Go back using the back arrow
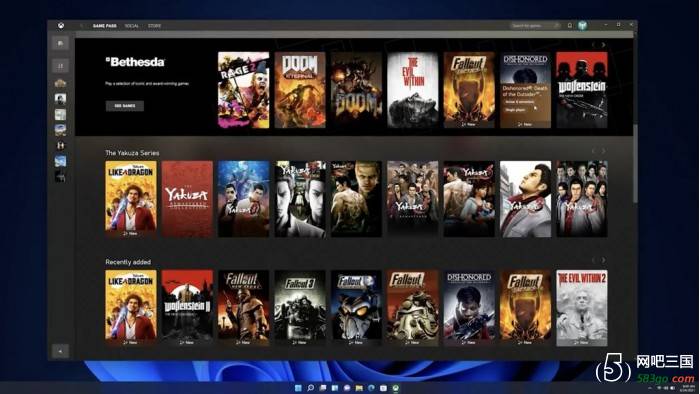Screen dimensions: 700x394 click(81, 26)
